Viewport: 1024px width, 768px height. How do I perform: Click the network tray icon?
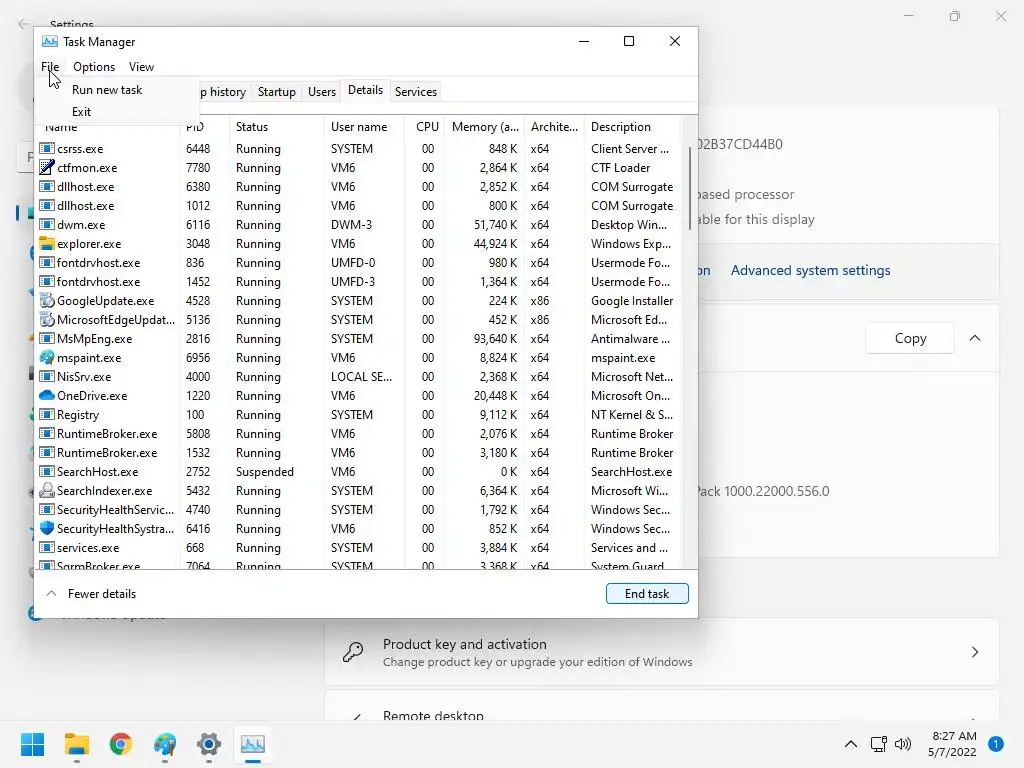click(878, 744)
